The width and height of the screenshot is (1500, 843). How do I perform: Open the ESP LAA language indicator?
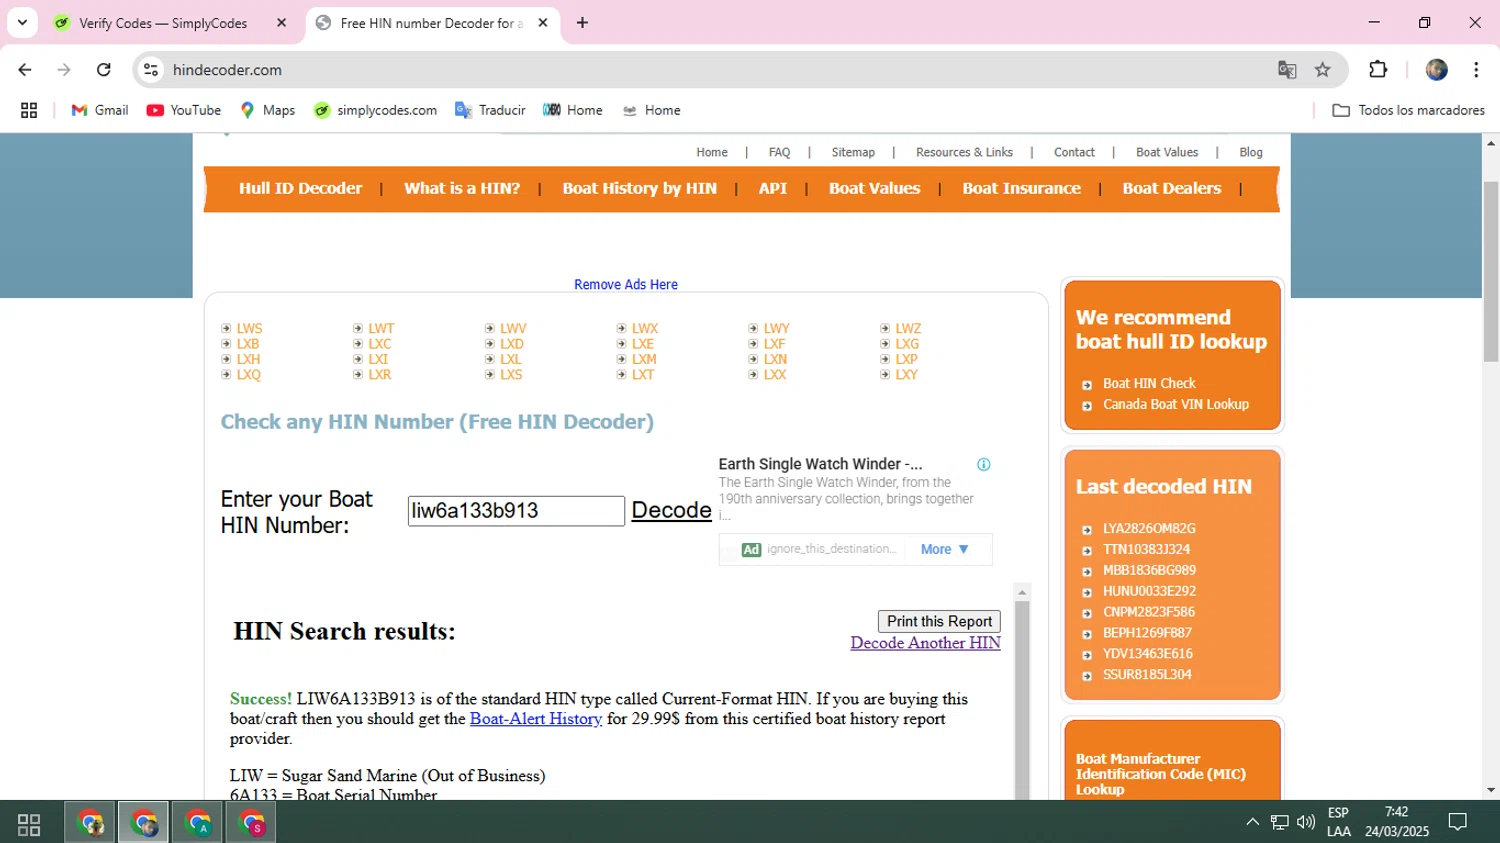(1339, 822)
